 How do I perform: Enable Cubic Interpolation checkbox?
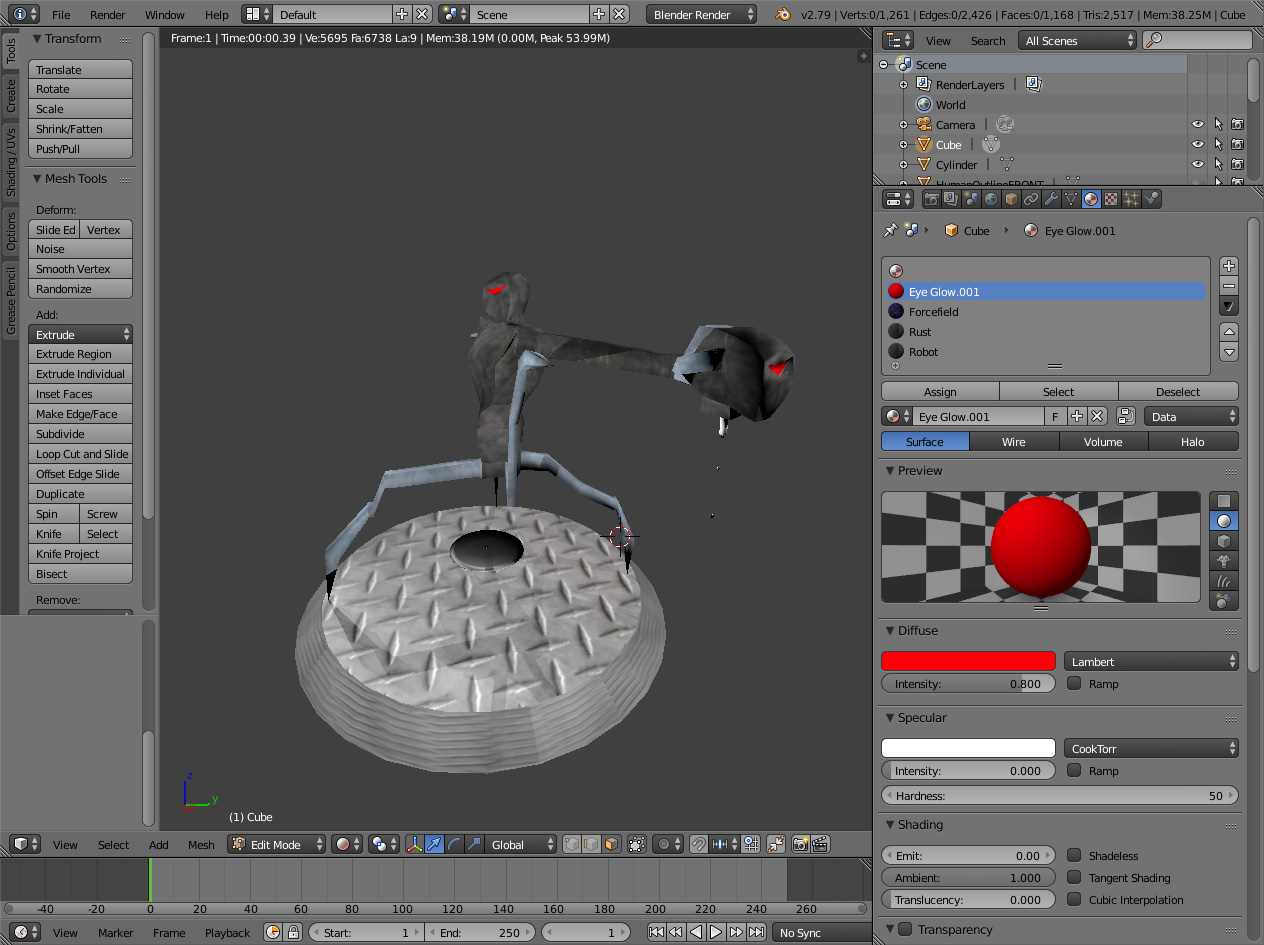point(1074,899)
